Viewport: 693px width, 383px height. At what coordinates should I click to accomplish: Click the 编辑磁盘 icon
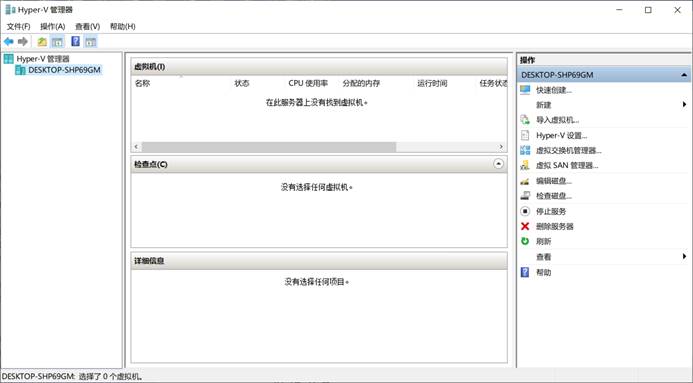(x=525, y=181)
